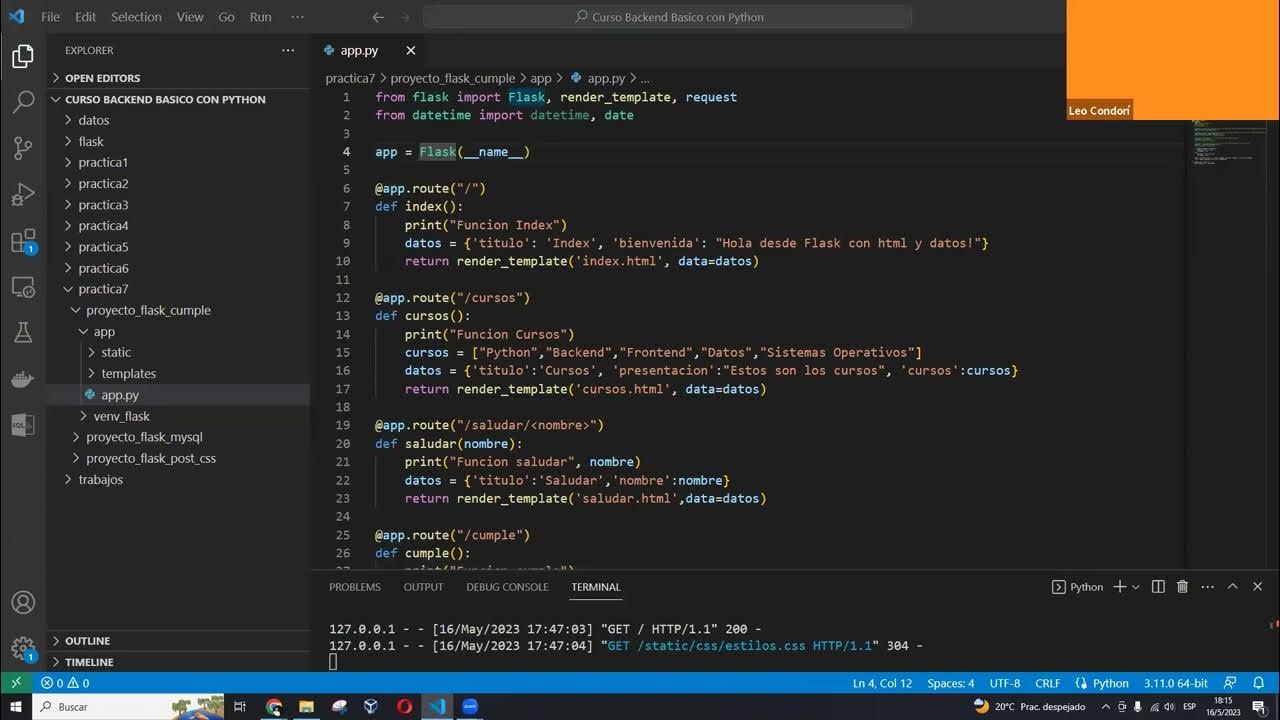Kill terminal with the trash icon
Screen dimensions: 1280x720
tap(1182, 587)
